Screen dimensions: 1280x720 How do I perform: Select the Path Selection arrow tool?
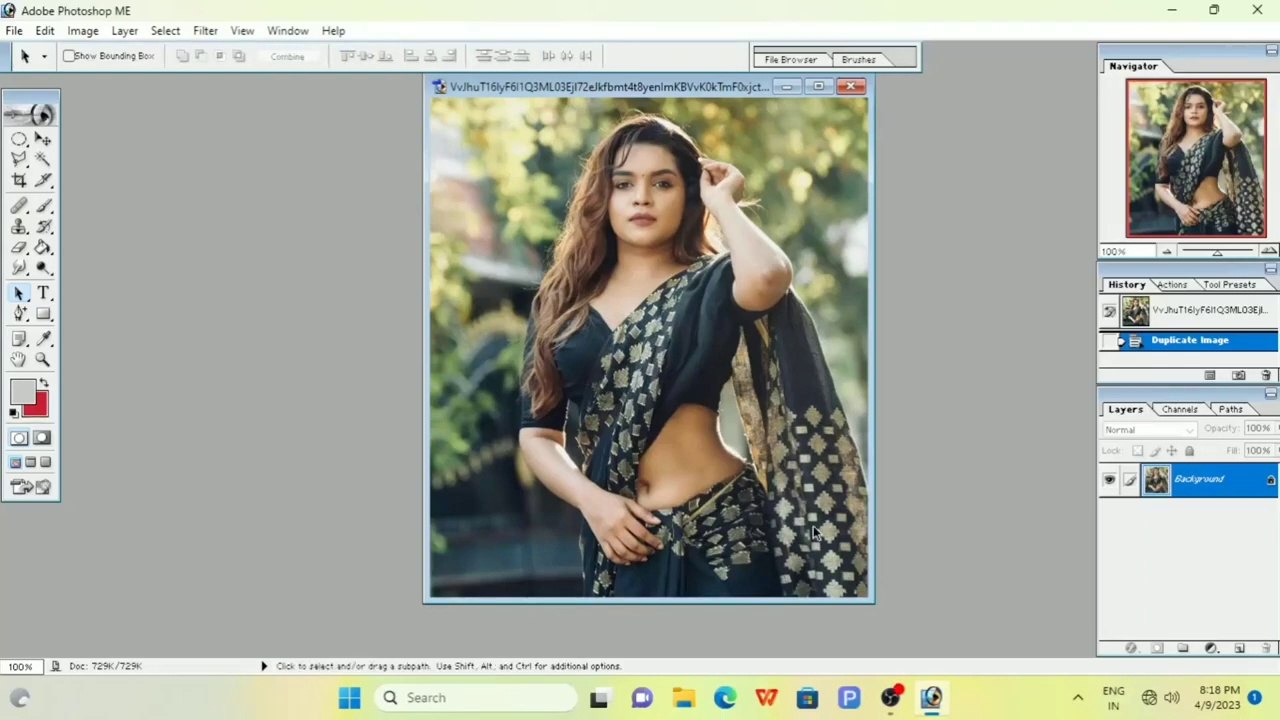tap(19, 293)
